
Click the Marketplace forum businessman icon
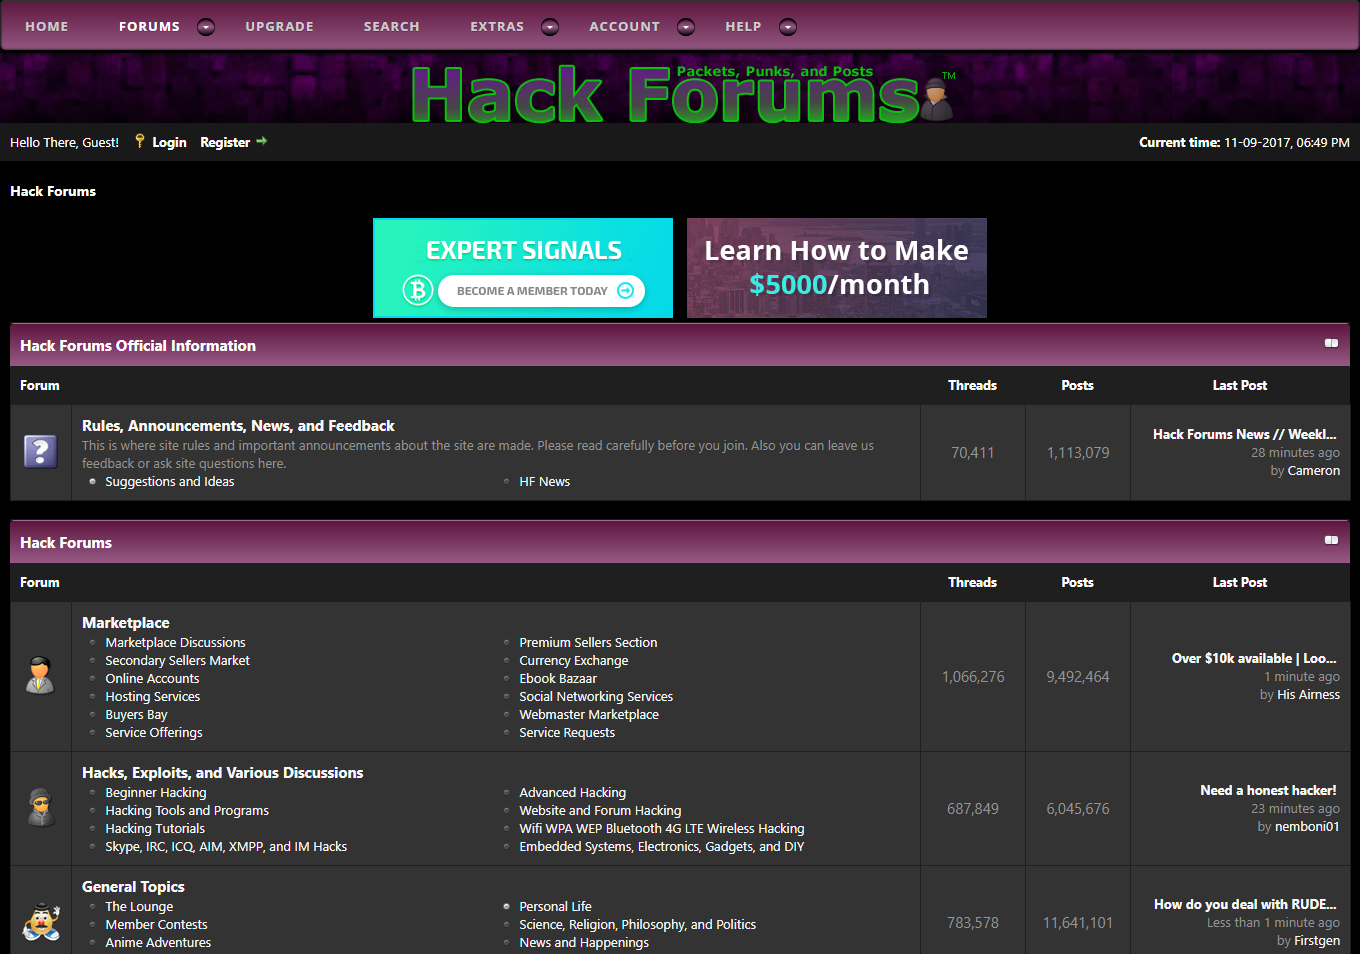click(x=40, y=675)
